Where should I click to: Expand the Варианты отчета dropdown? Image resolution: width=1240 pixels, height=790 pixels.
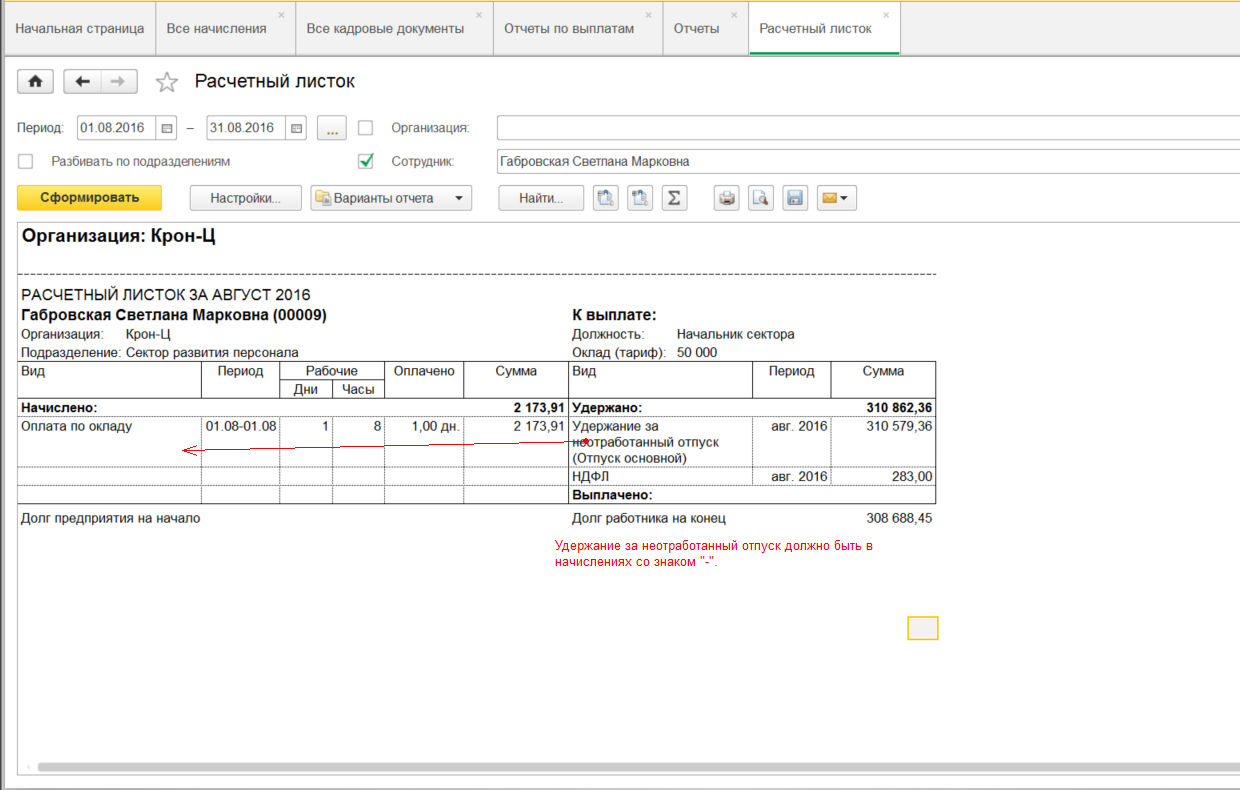click(391, 198)
